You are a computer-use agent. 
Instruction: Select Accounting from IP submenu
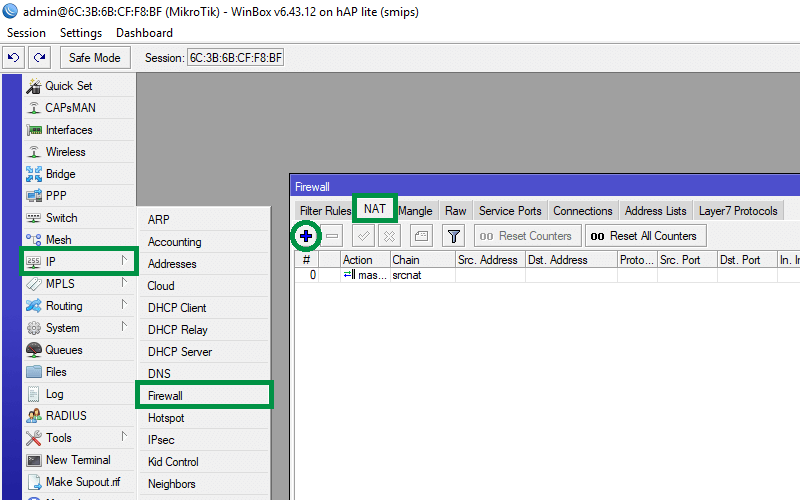204,241
